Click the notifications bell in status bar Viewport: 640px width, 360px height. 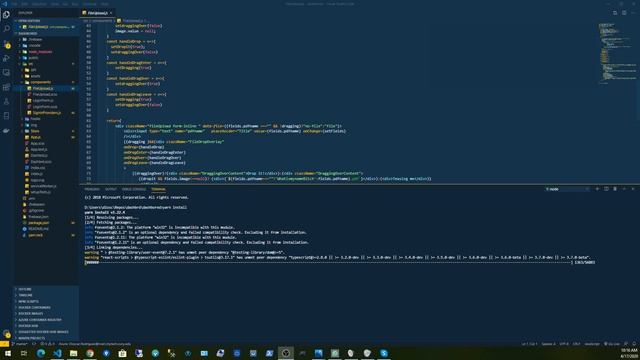coord(634,344)
